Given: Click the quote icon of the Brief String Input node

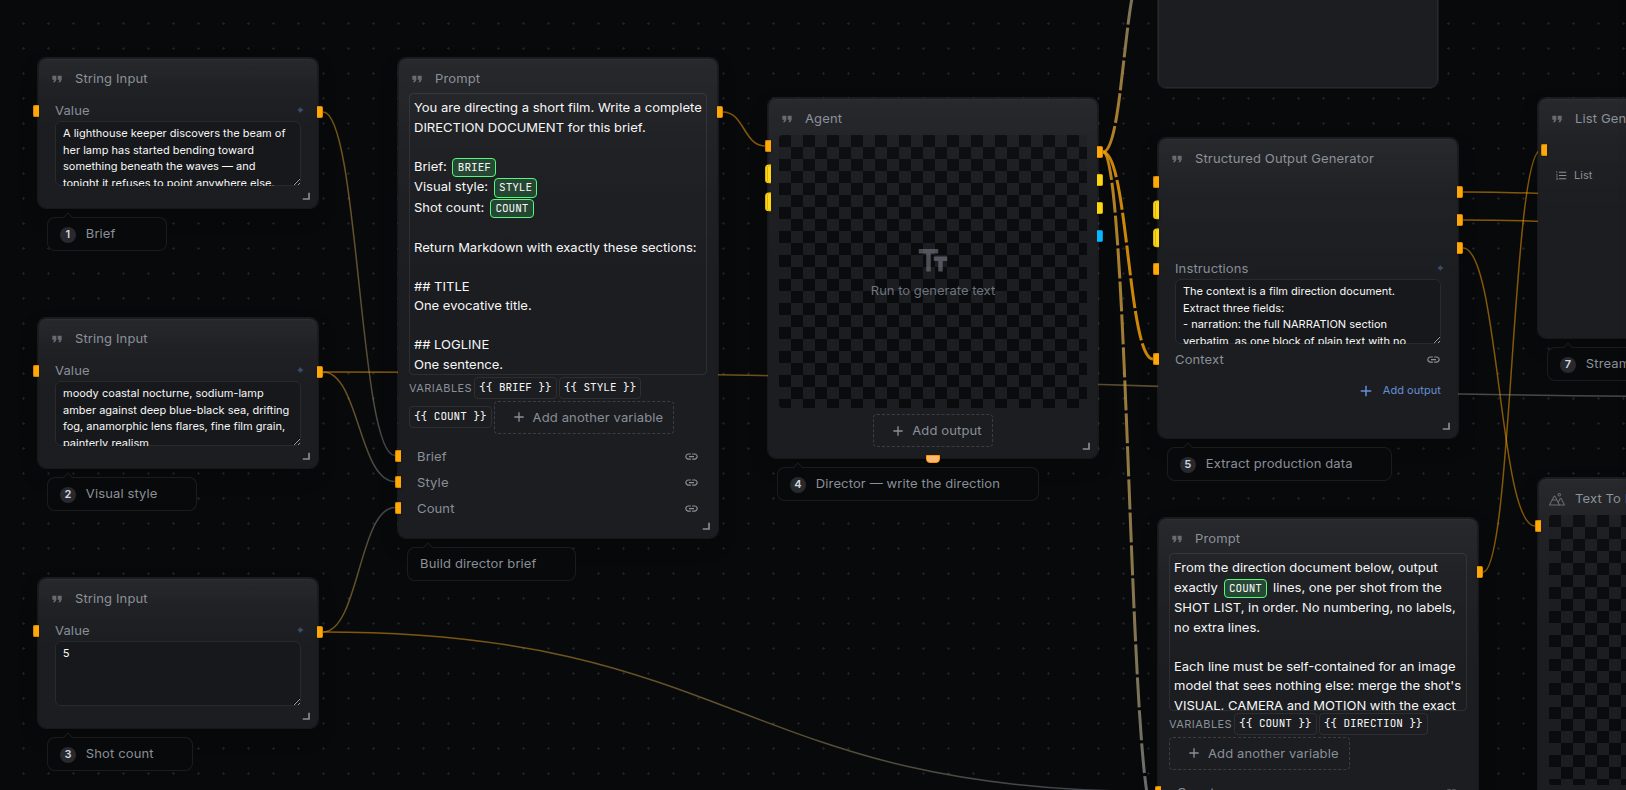Looking at the screenshot, I should [x=57, y=79].
